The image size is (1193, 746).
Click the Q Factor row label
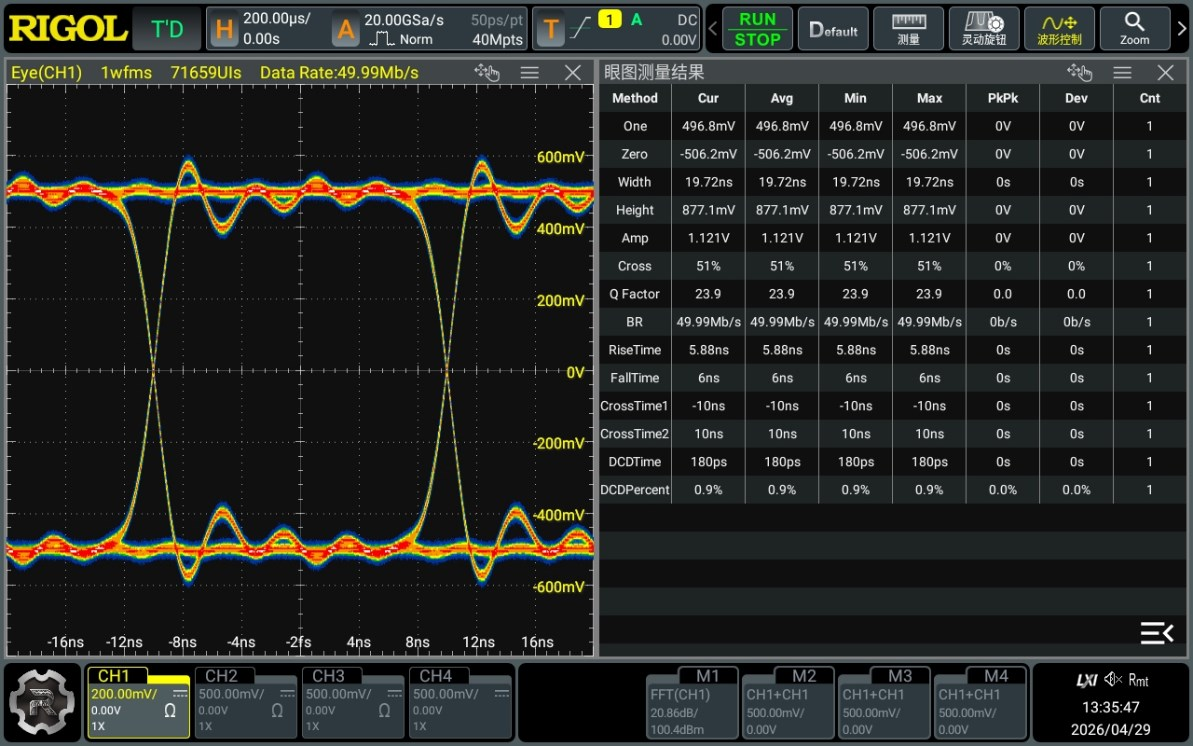click(x=635, y=294)
